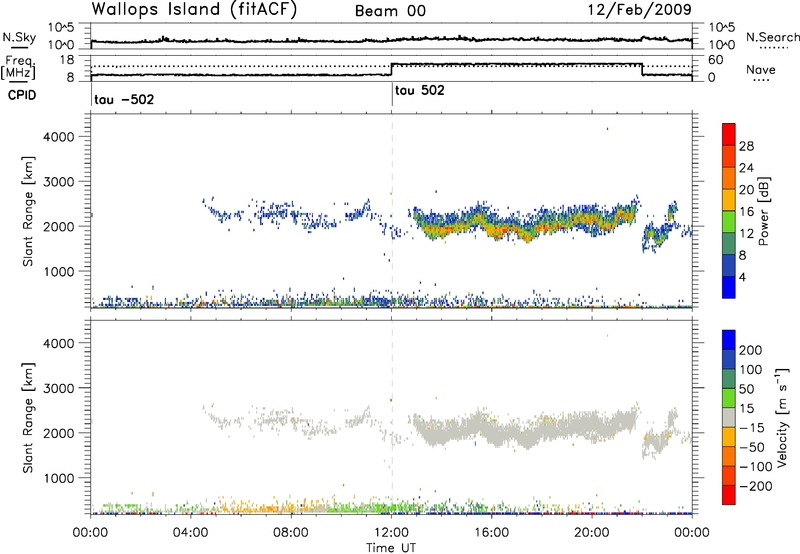Click the "3000" tick on power panel axis
The image size is (800, 554).
(59, 182)
